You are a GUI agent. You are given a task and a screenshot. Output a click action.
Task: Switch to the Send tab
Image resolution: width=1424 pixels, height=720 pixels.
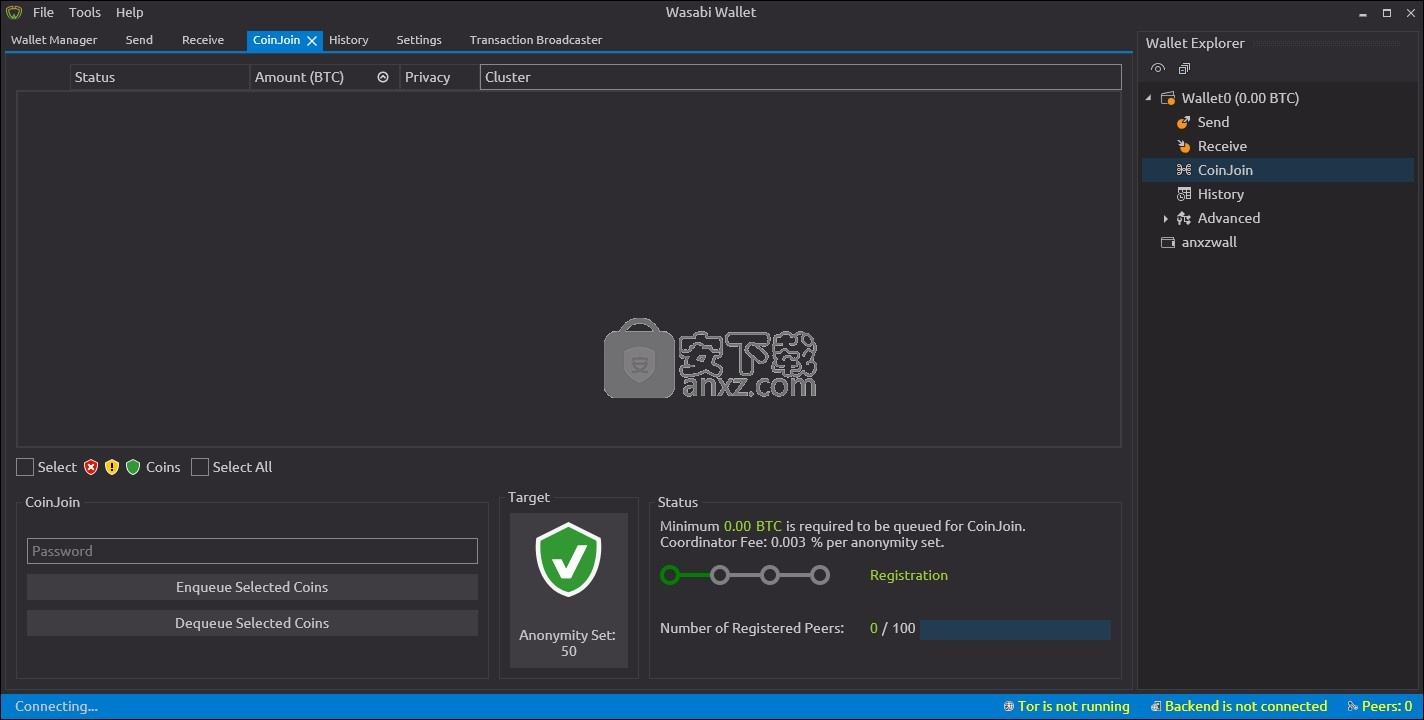pos(140,40)
